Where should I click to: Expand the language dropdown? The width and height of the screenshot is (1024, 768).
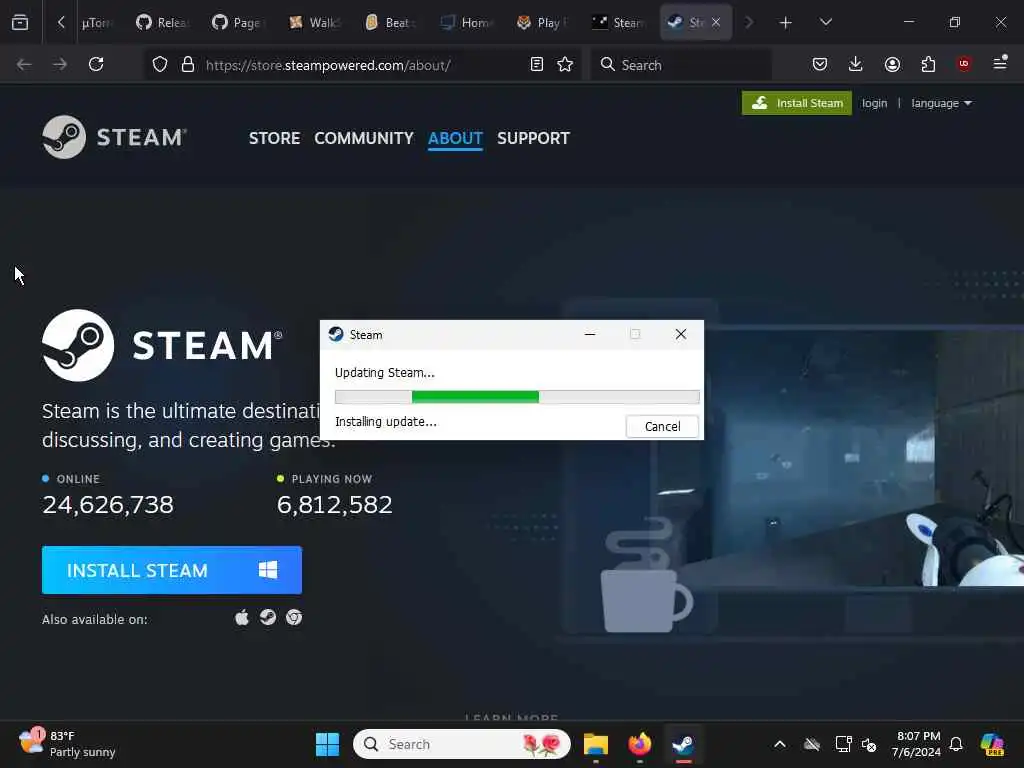(941, 103)
